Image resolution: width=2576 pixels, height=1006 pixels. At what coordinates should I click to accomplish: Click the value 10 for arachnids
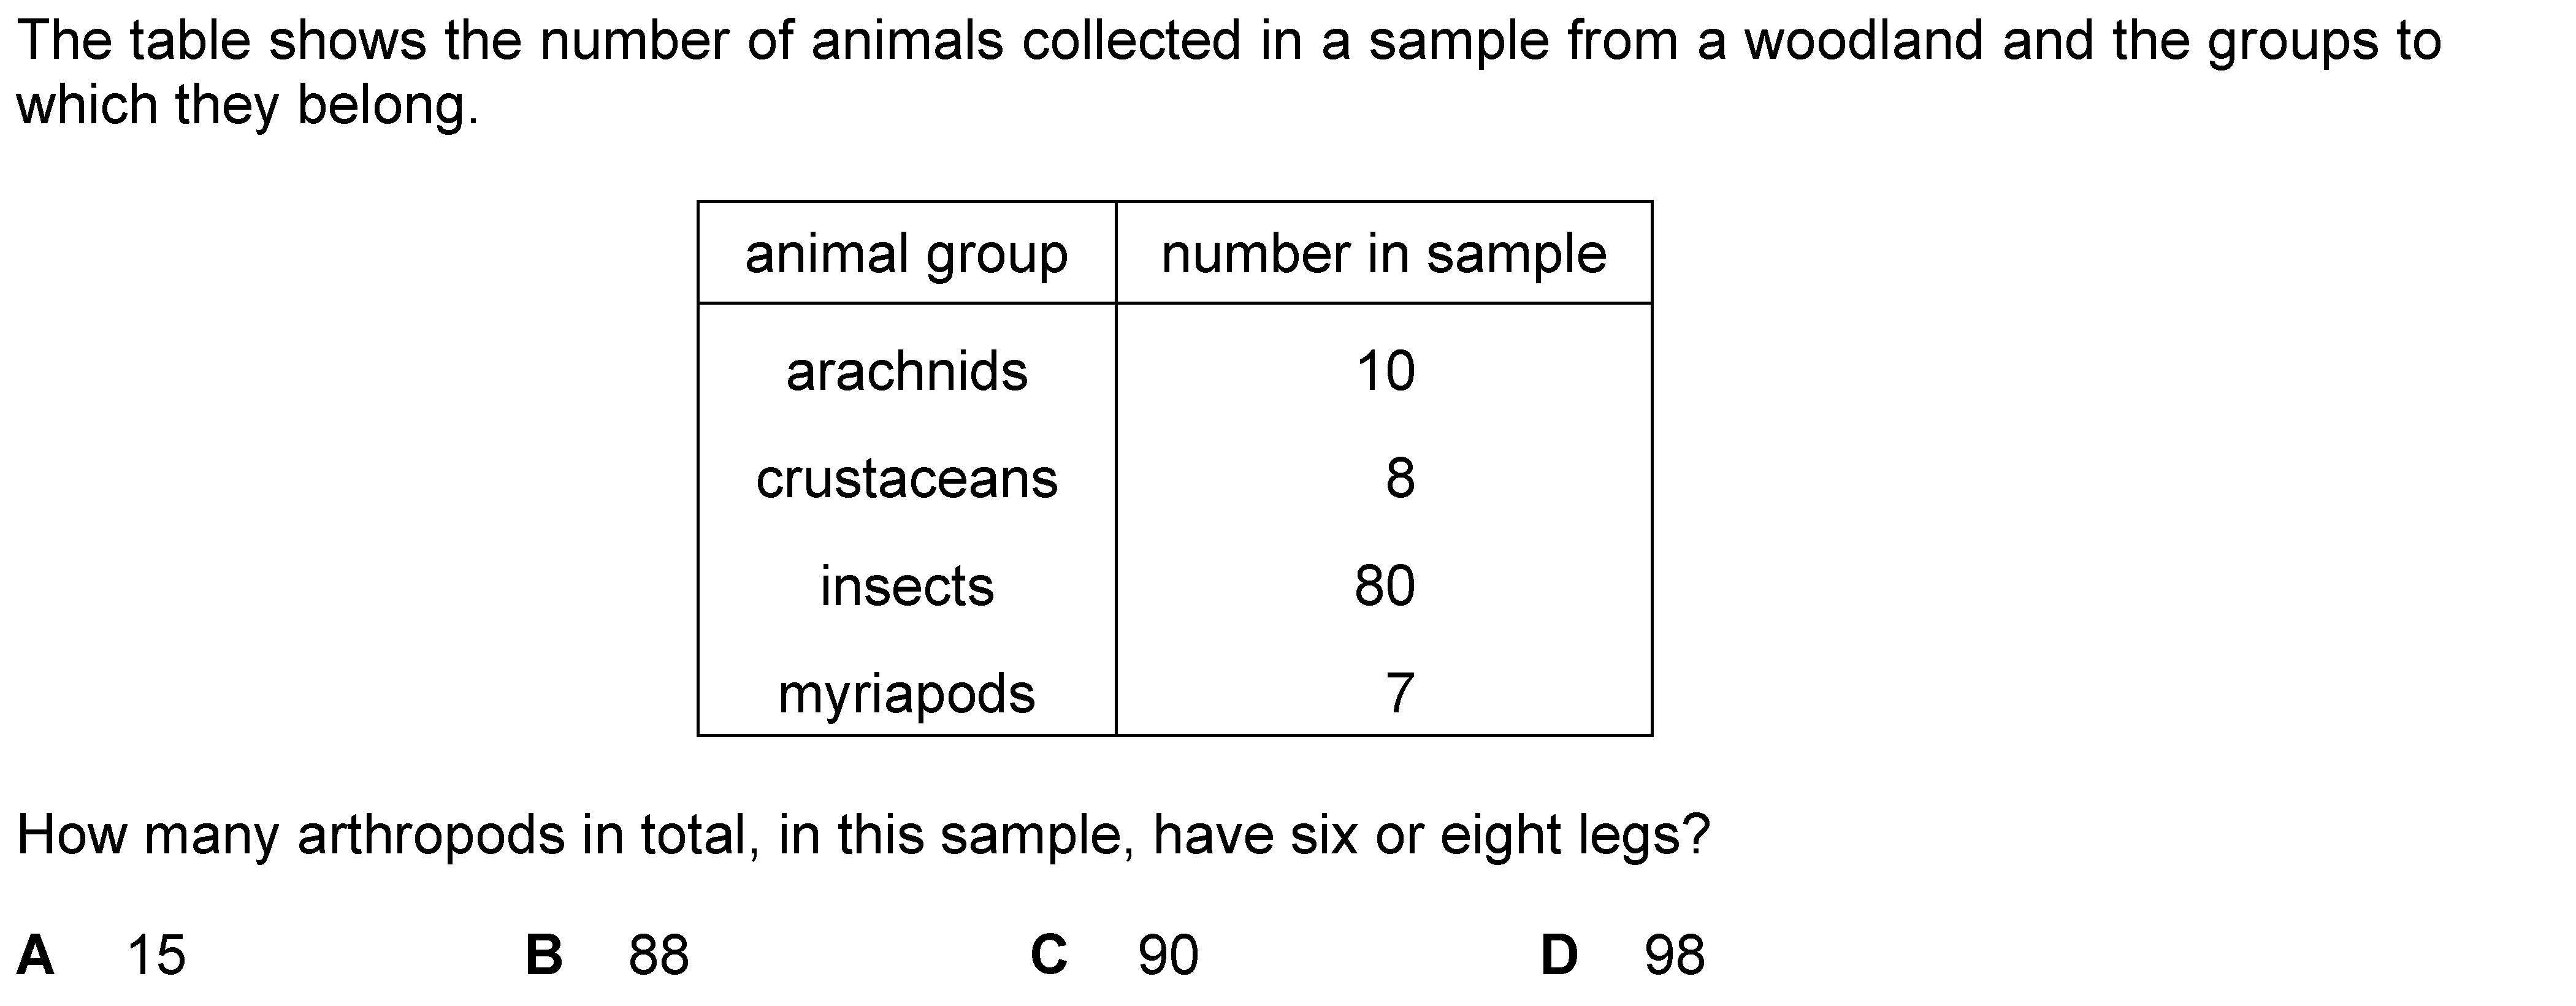1385,372
